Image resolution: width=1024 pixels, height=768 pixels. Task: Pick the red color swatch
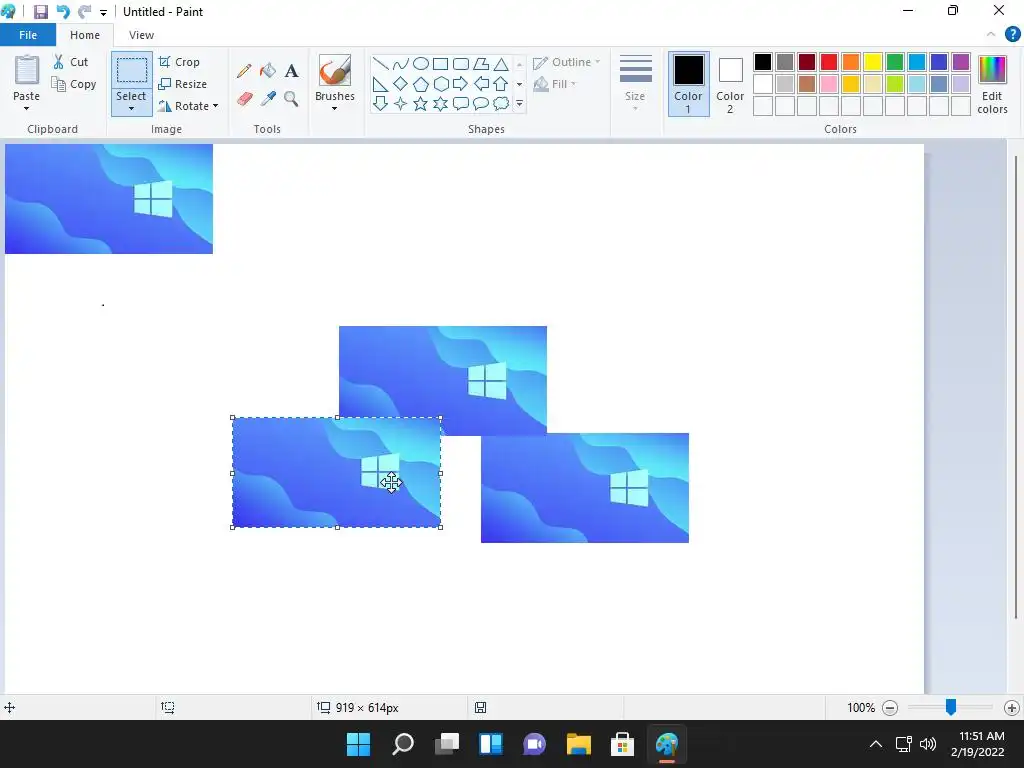click(829, 62)
